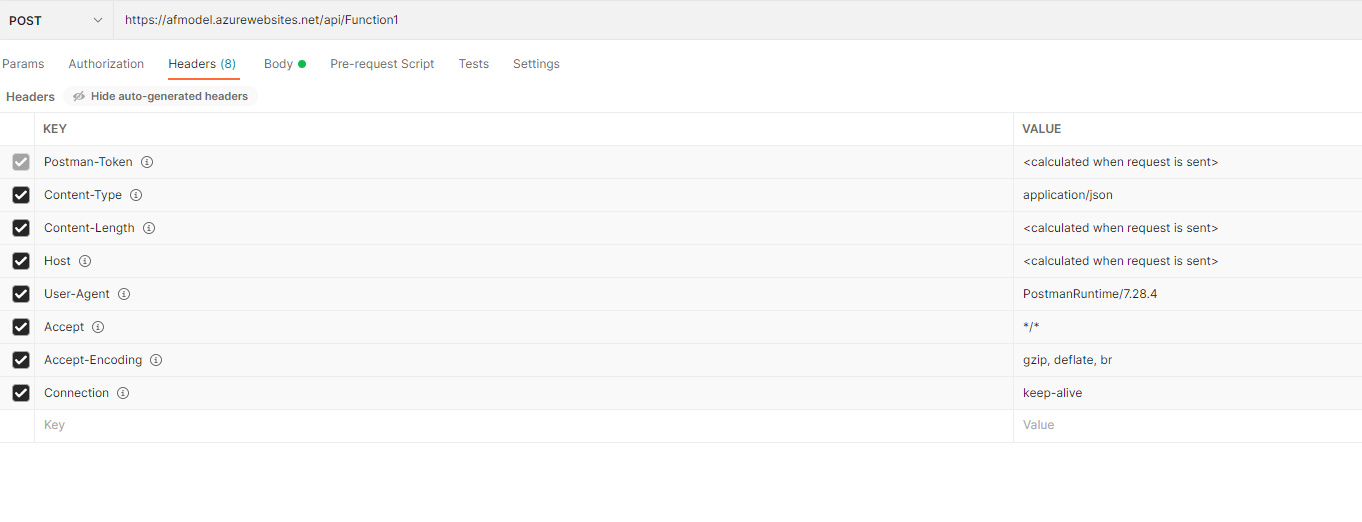The width and height of the screenshot is (1362, 522).
Task: Click info icon beside User-Agent header
Action: [124, 294]
